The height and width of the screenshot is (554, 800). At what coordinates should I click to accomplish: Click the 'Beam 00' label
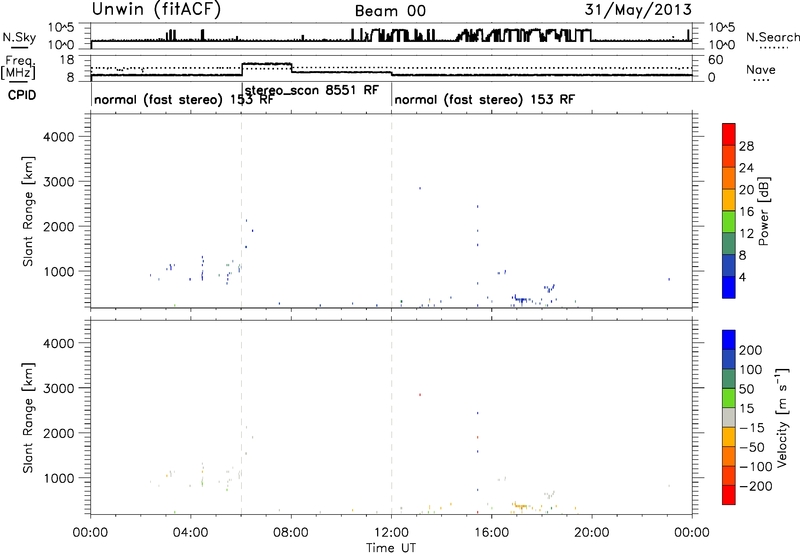point(390,11)
